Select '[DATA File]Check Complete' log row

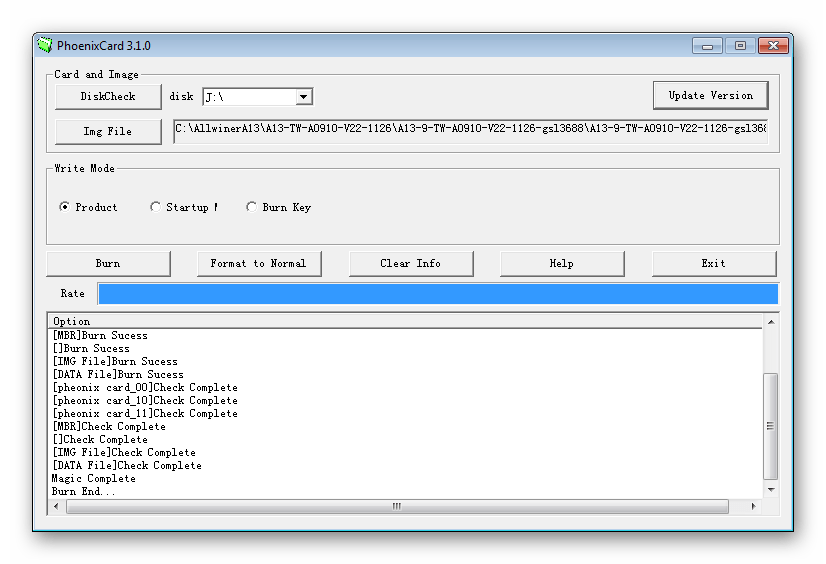[406, 466]
